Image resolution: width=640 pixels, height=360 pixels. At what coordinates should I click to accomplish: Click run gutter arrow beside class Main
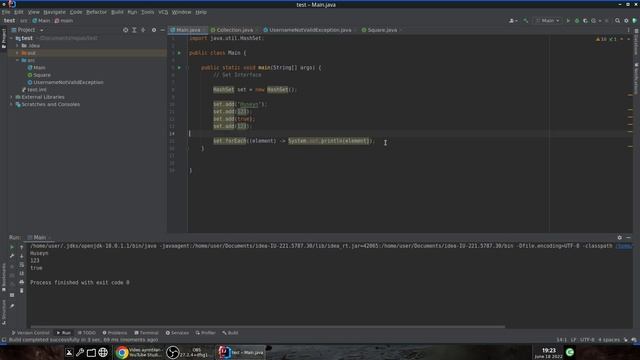(x=179, y=53)
